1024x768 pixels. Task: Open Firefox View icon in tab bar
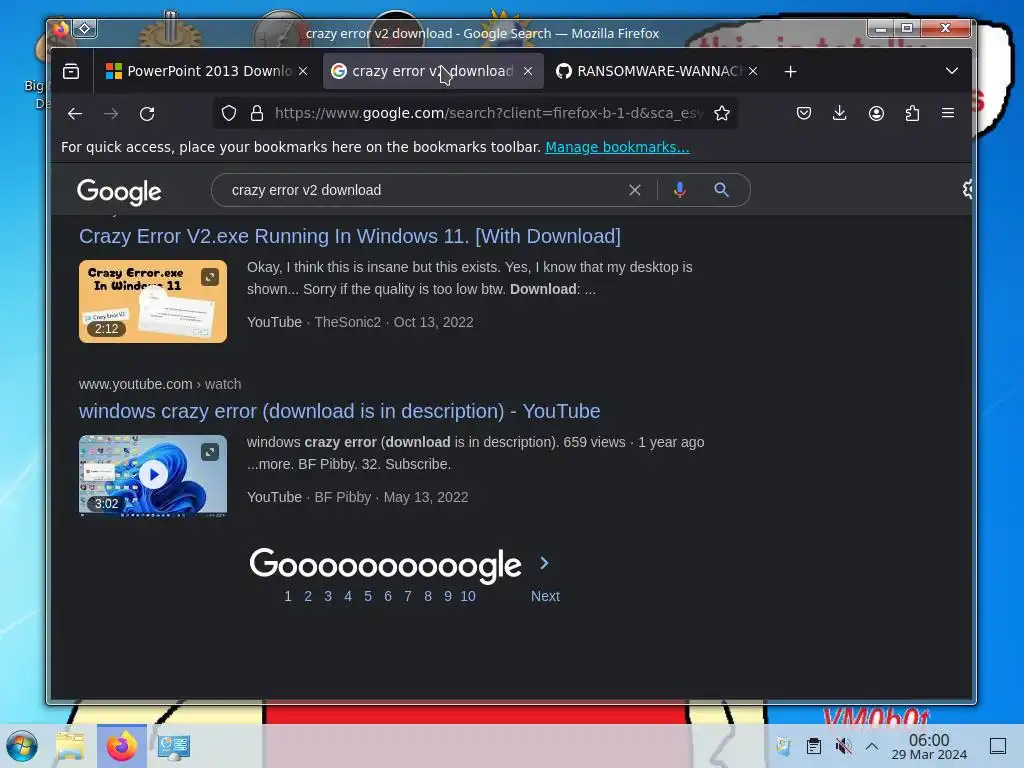pyautogui.click(x=71, y=71)
